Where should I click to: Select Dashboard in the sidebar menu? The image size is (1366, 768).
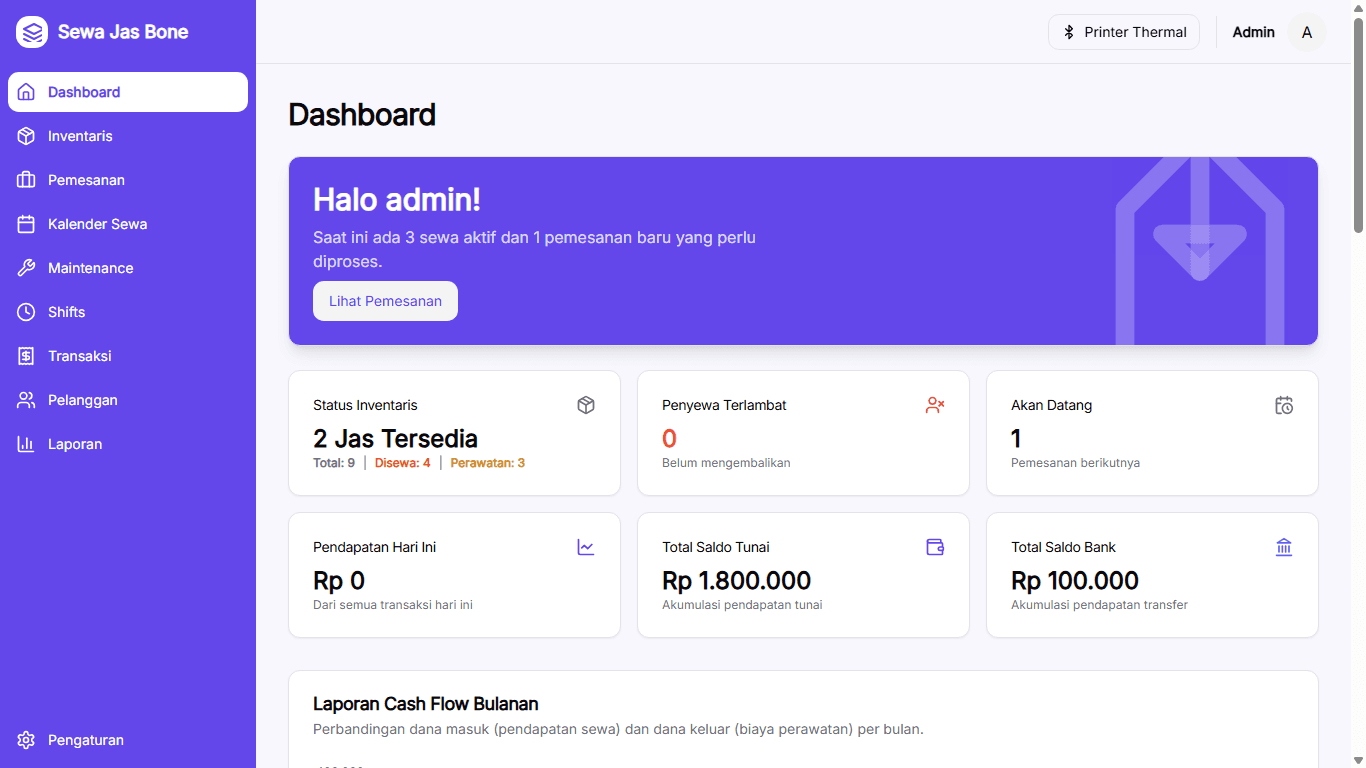(x=84, y=91)
